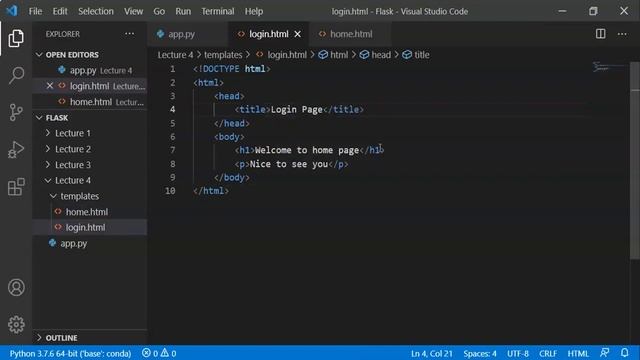
Task: Open app.py under Lecture 4
Action: (x=73, y=243)
